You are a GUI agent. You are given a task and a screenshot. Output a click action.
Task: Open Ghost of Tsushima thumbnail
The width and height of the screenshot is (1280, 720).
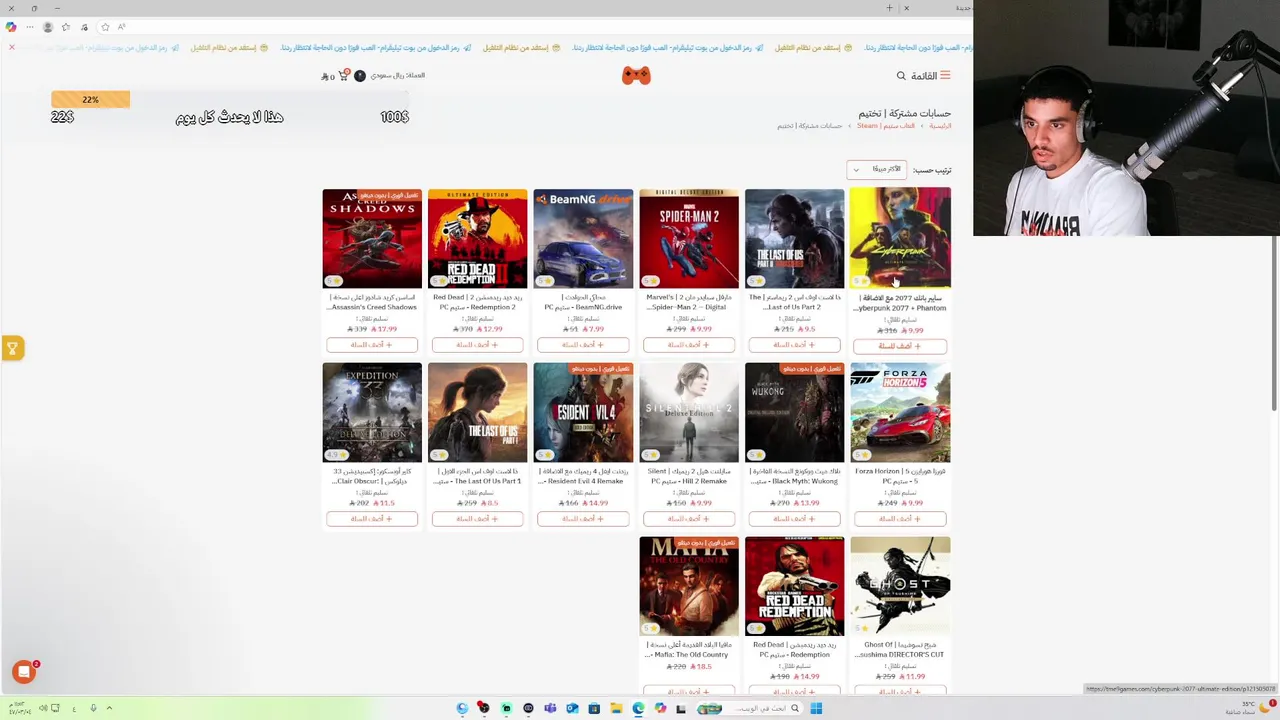coord(900,586)
